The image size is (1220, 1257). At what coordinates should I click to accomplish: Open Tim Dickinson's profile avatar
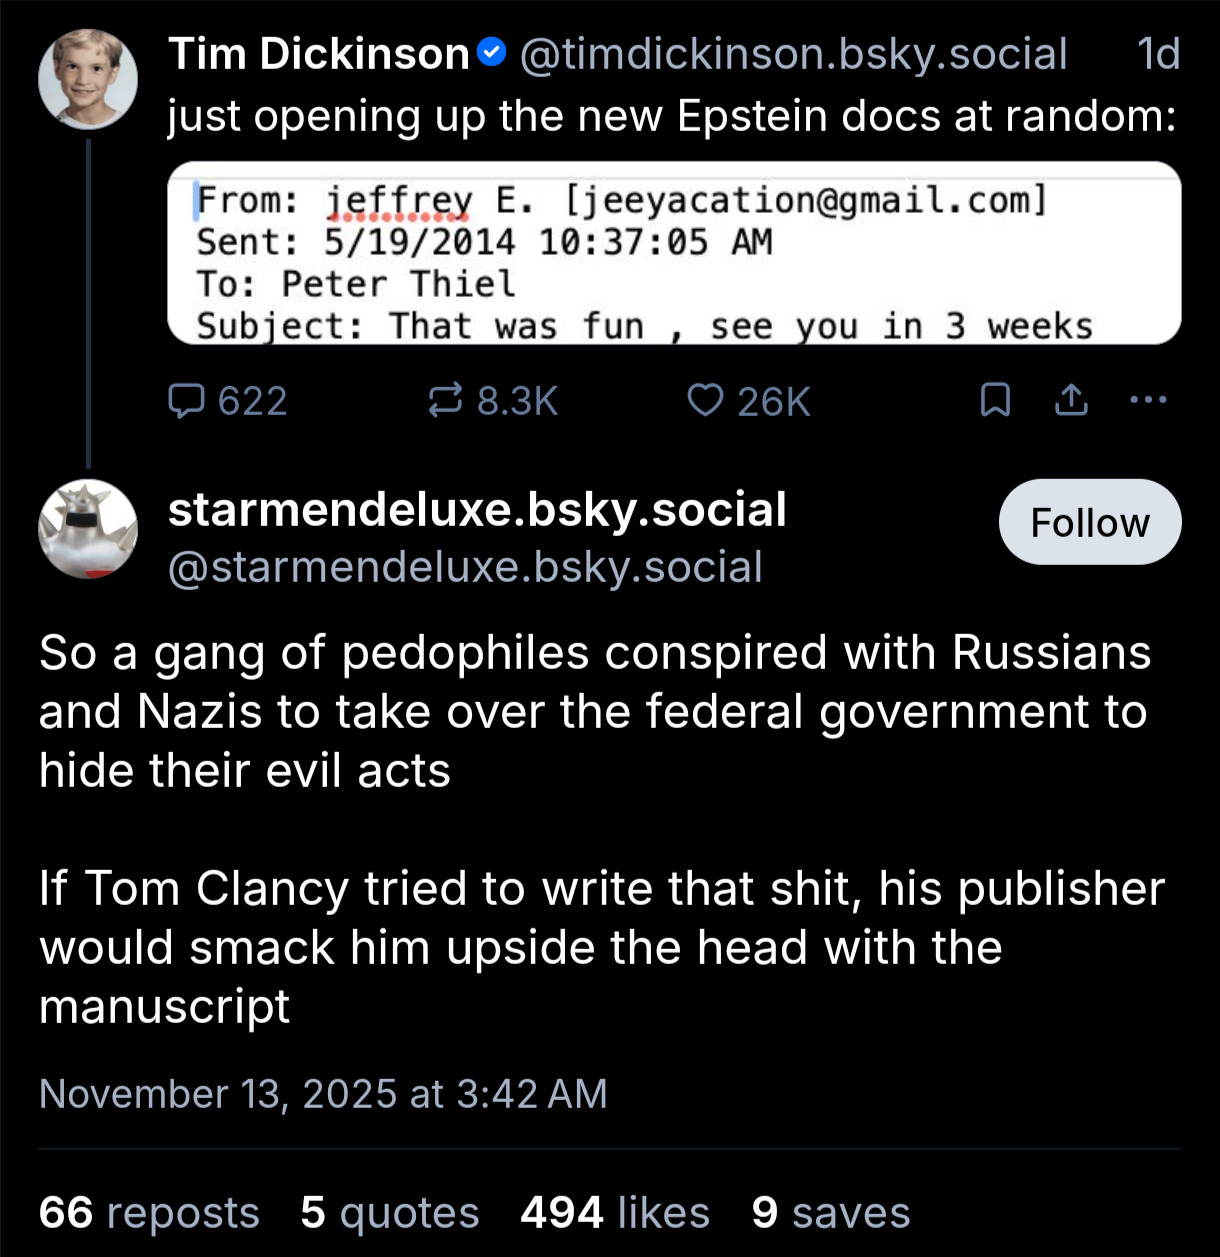tap(88, 80)
